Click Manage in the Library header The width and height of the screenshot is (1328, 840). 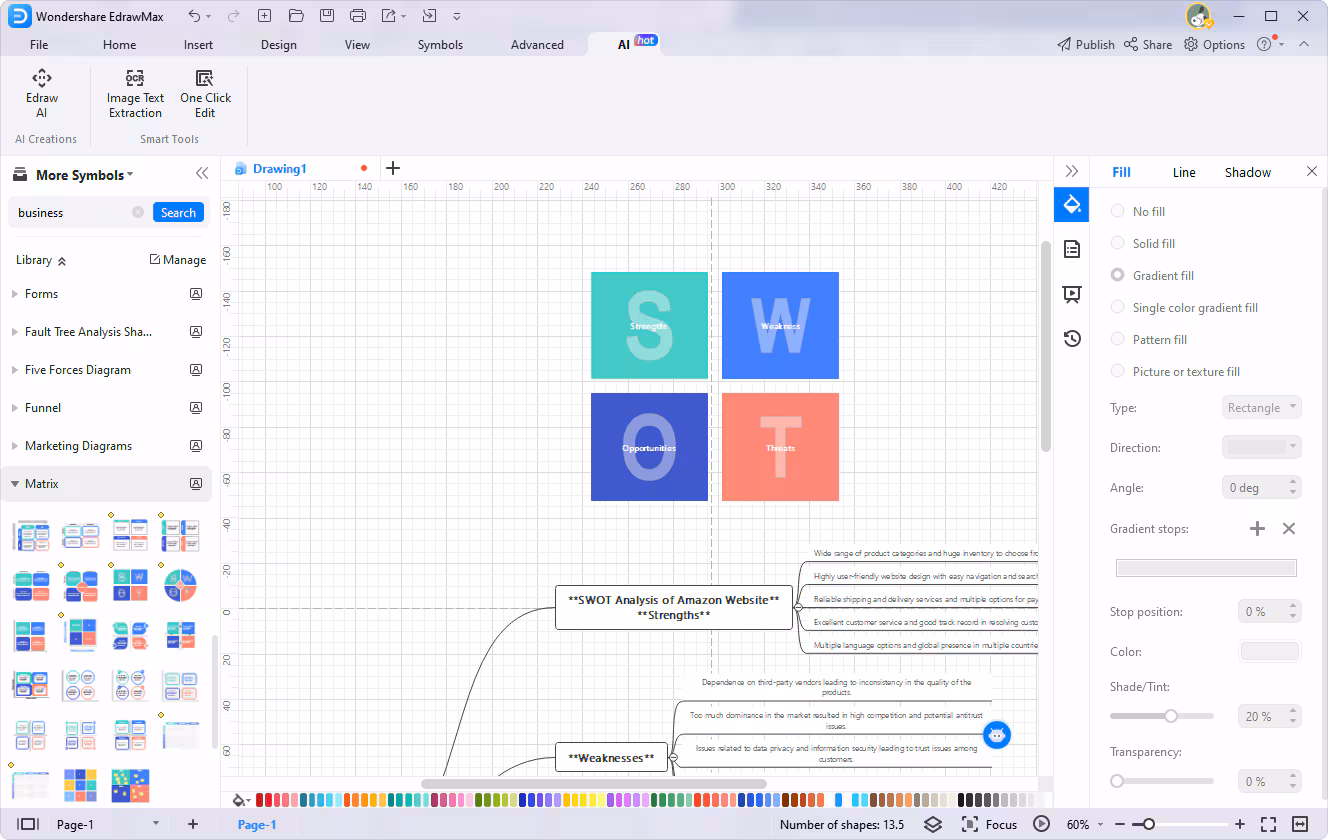pyautogui.click(x=178, y=260)
